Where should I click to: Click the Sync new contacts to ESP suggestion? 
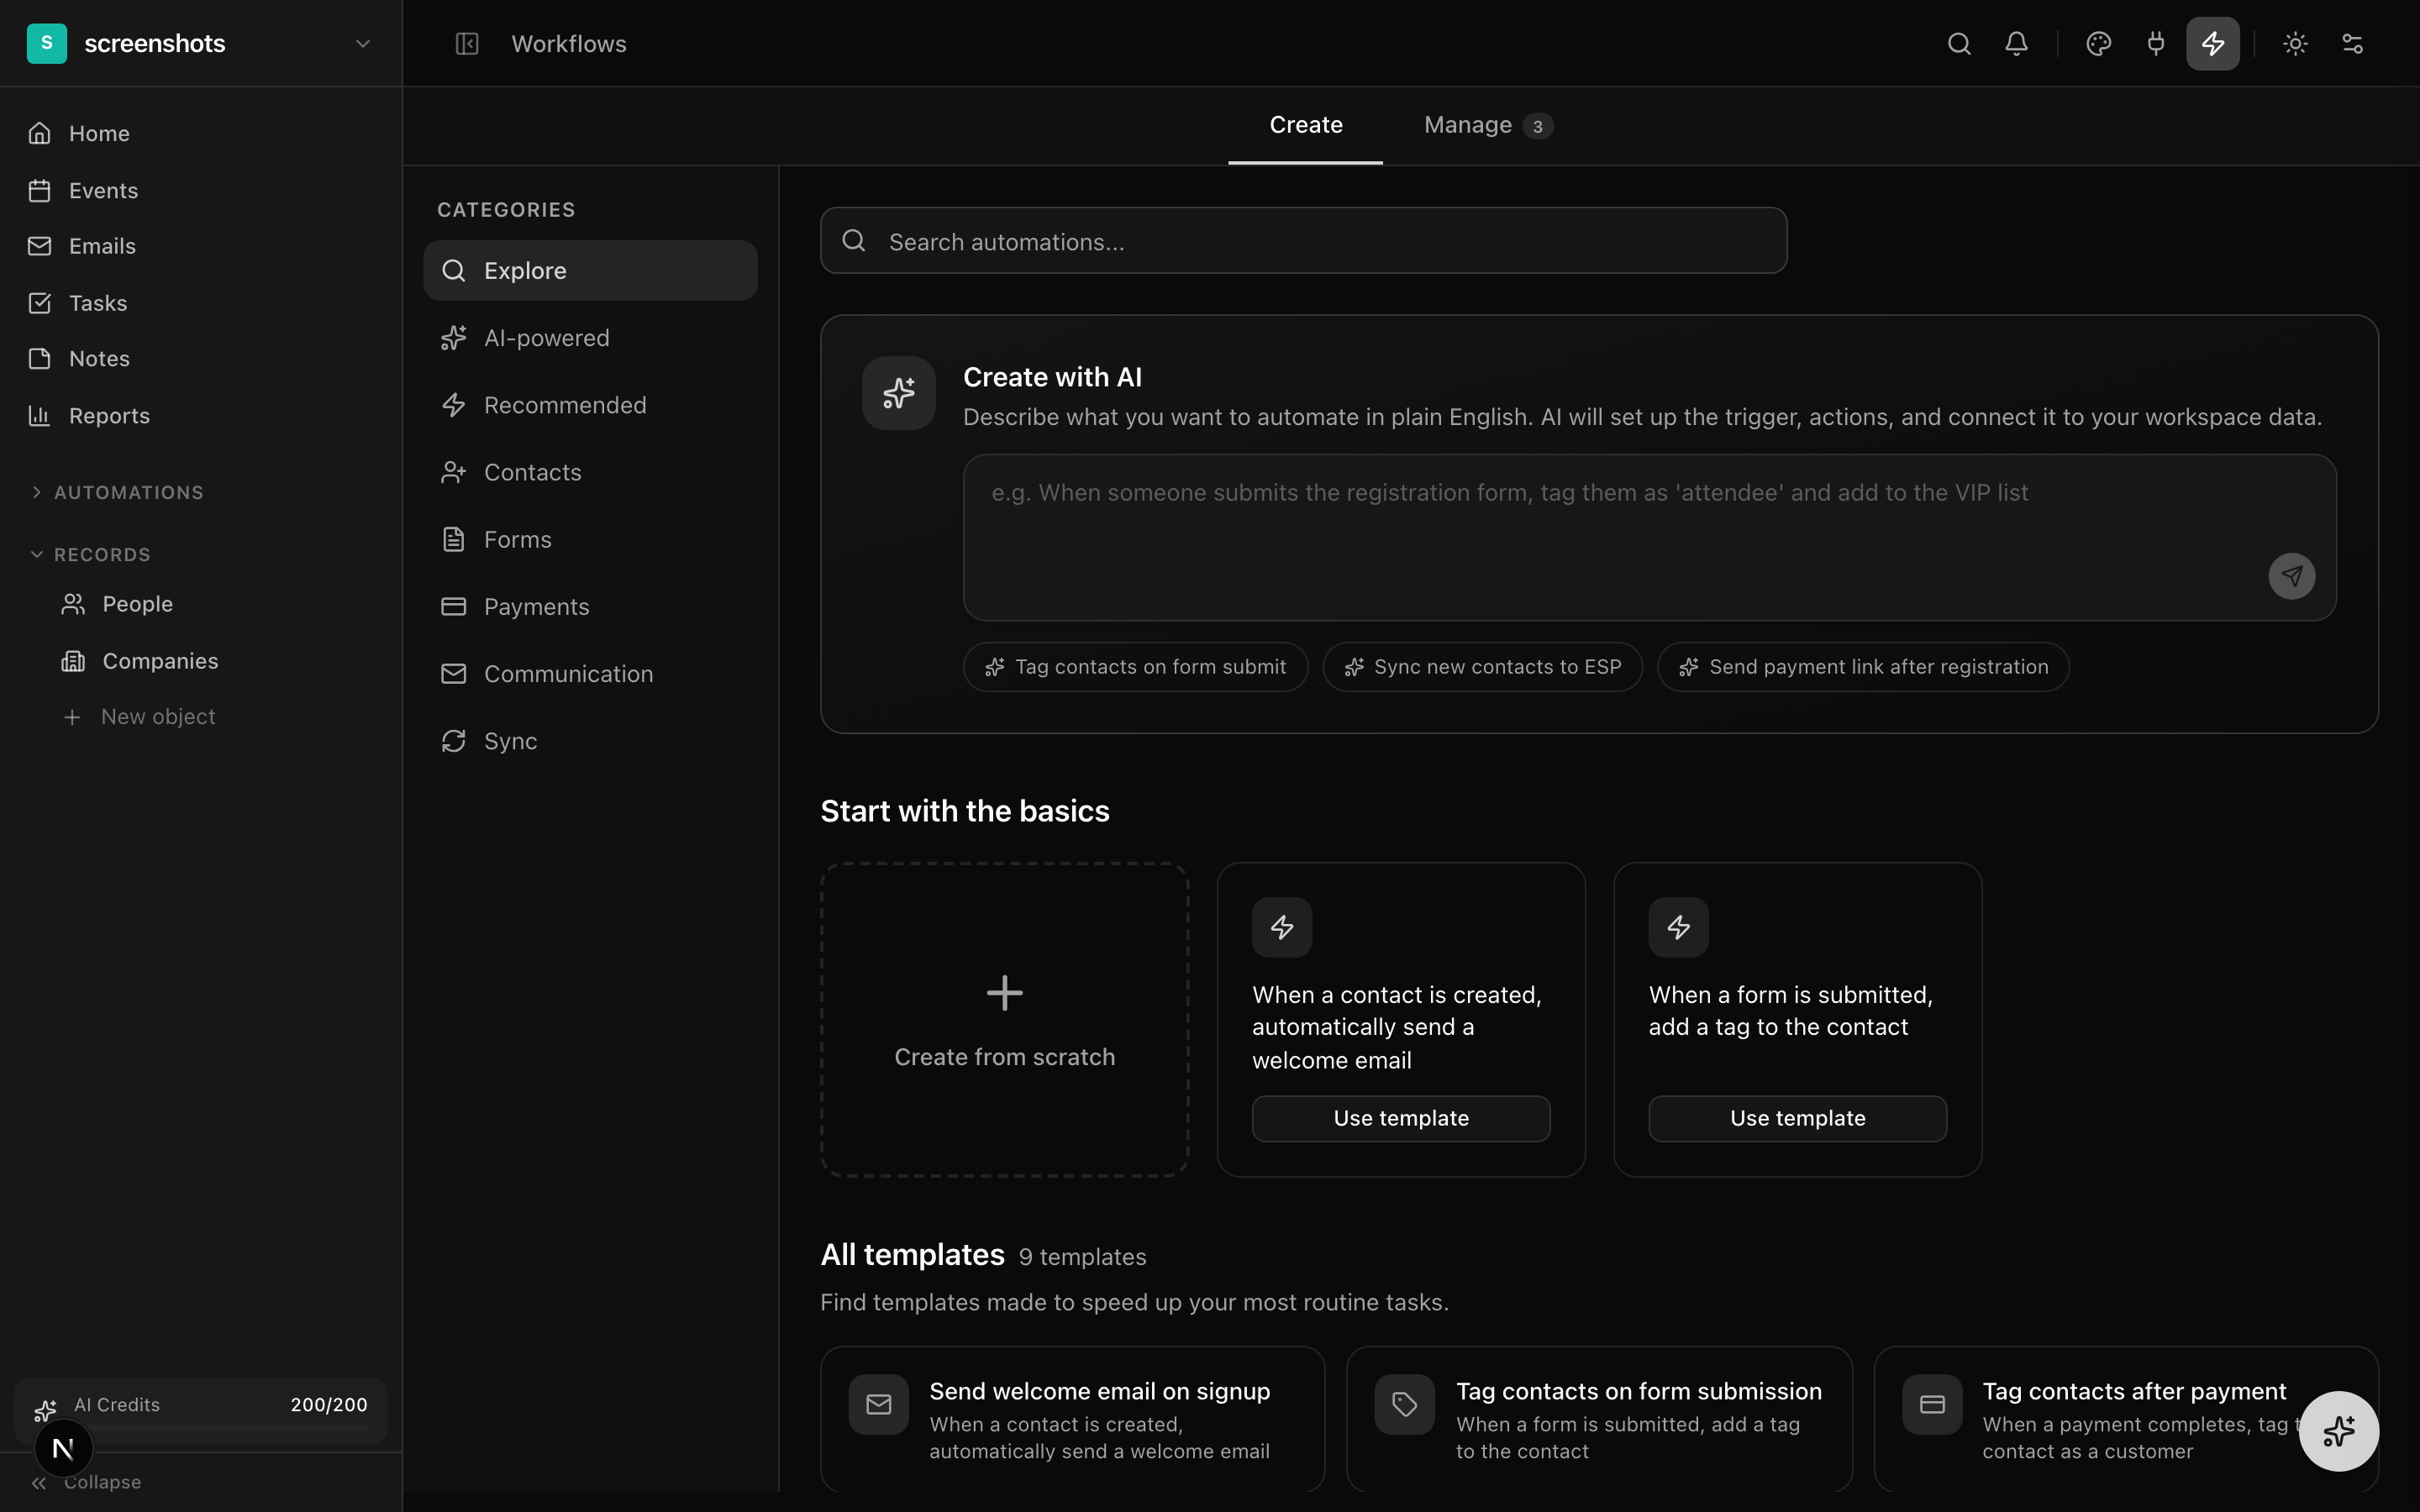pyautogui.click(x=1482, y=667)
